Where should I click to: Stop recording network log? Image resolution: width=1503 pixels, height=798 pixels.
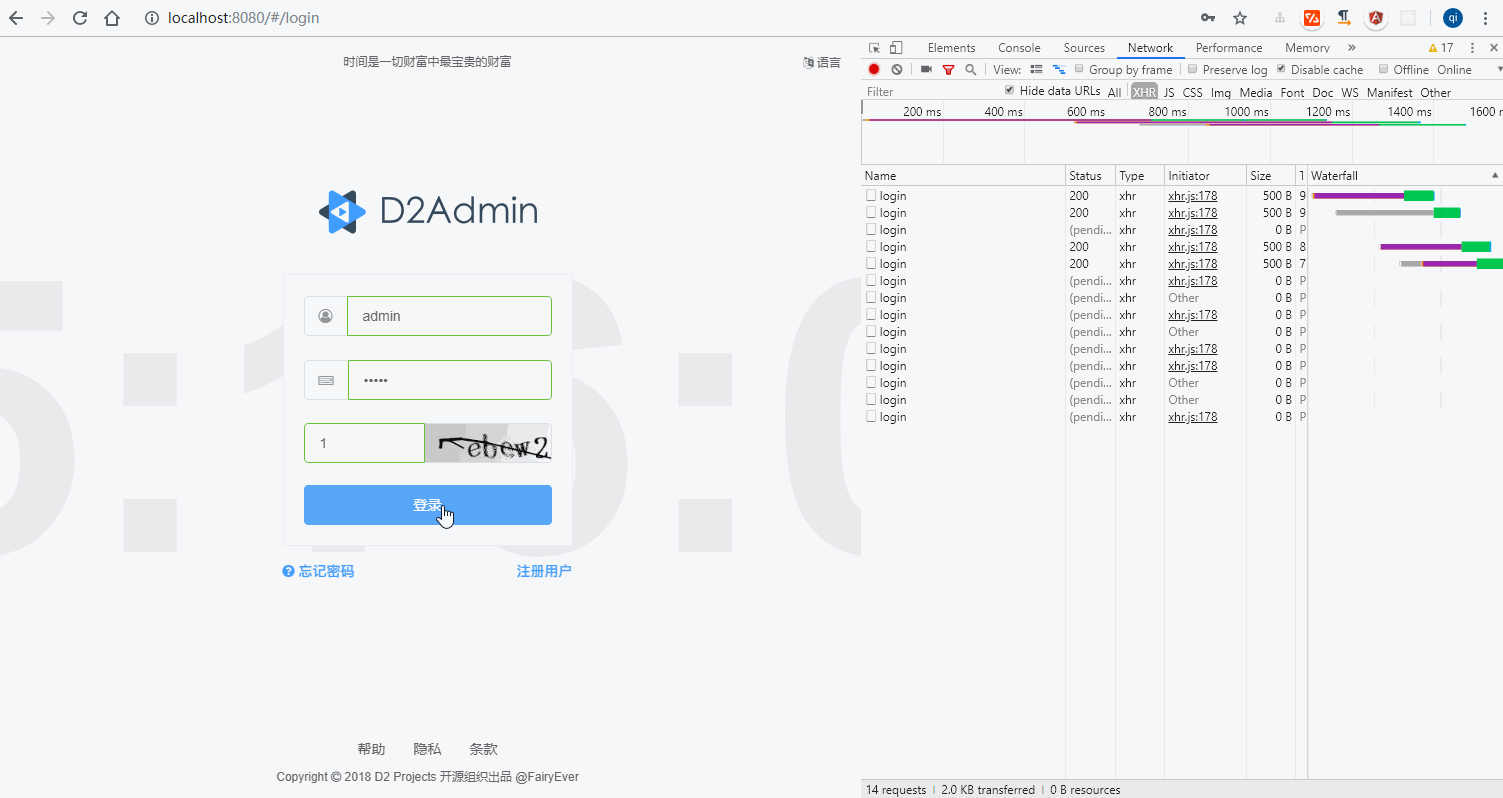(x=872, y=69)
